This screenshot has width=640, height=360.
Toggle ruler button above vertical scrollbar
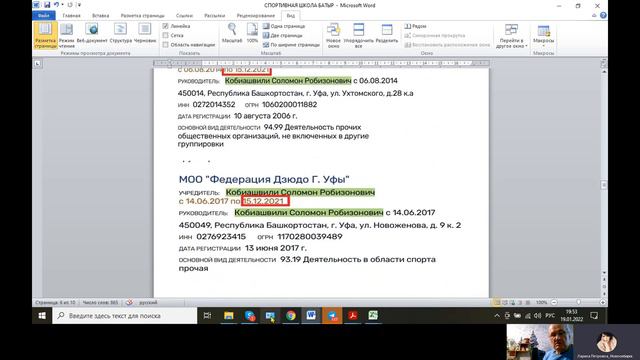pyautogui.click(x=604, y=63)
